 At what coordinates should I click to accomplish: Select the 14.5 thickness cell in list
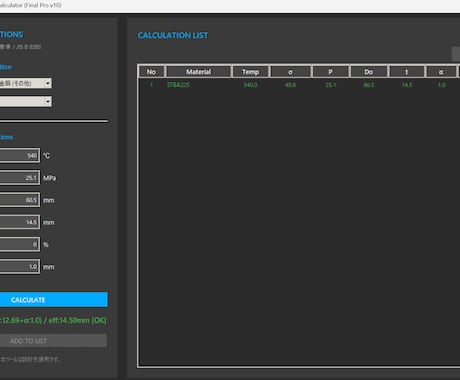point(407,85)
